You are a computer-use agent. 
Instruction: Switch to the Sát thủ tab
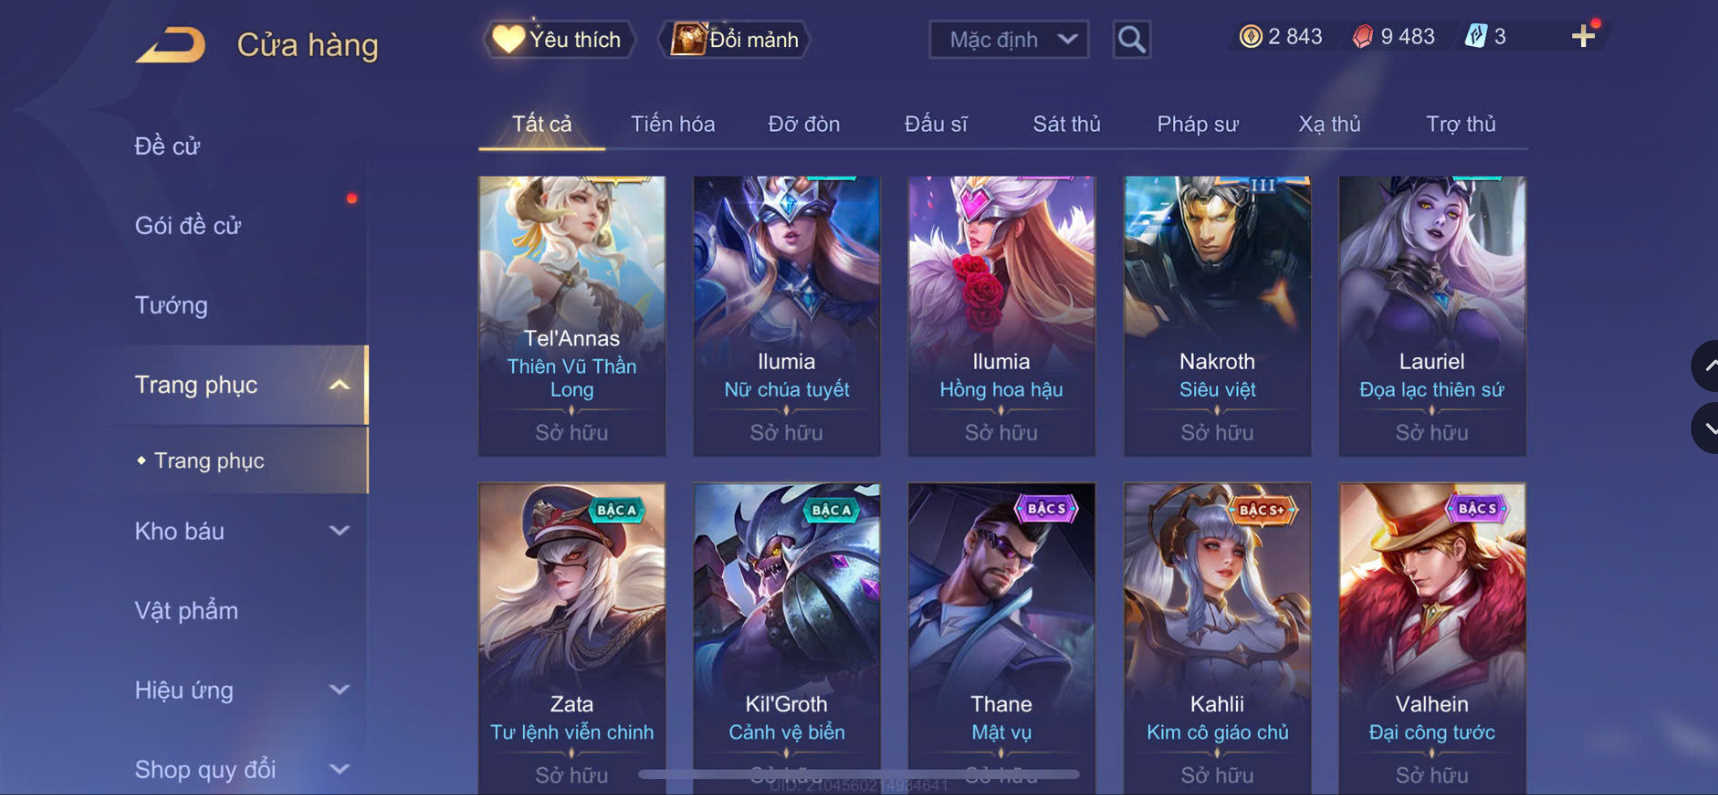click(1066, 124)
